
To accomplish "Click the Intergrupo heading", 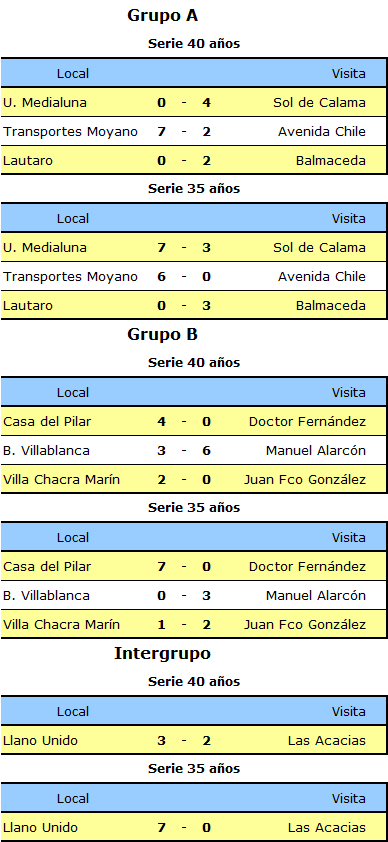I will 163,654.
